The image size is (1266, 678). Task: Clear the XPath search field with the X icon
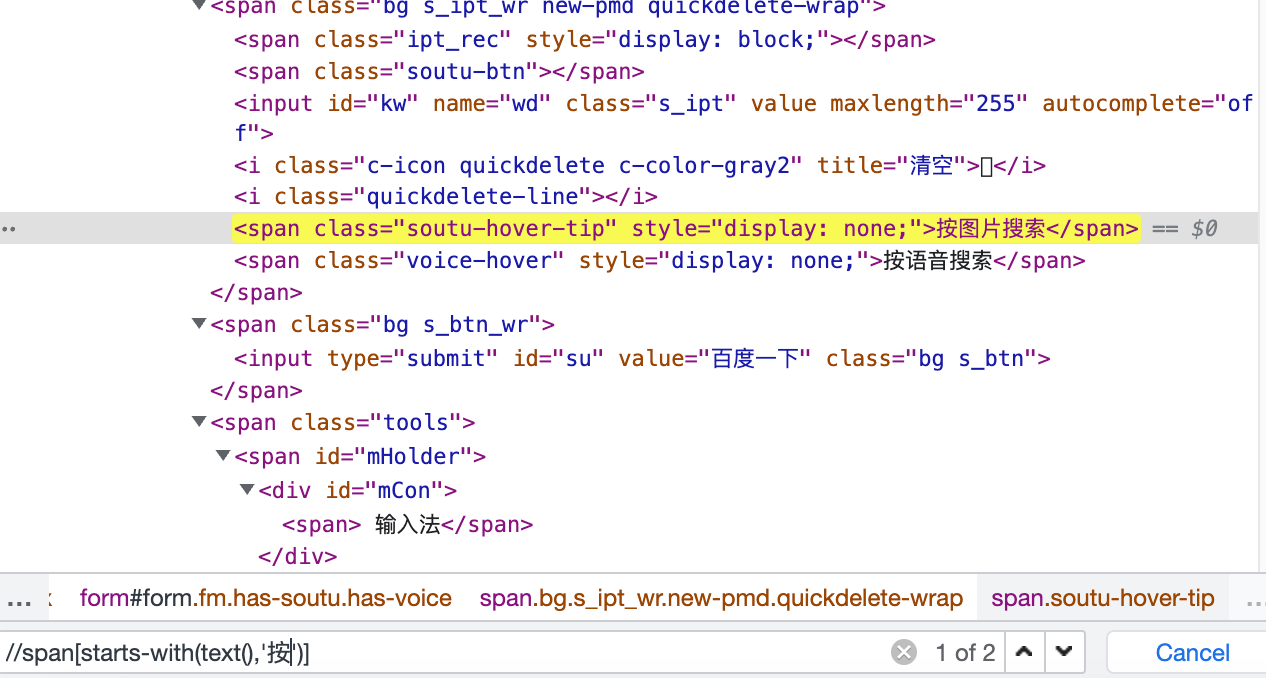tap(904, 653)
